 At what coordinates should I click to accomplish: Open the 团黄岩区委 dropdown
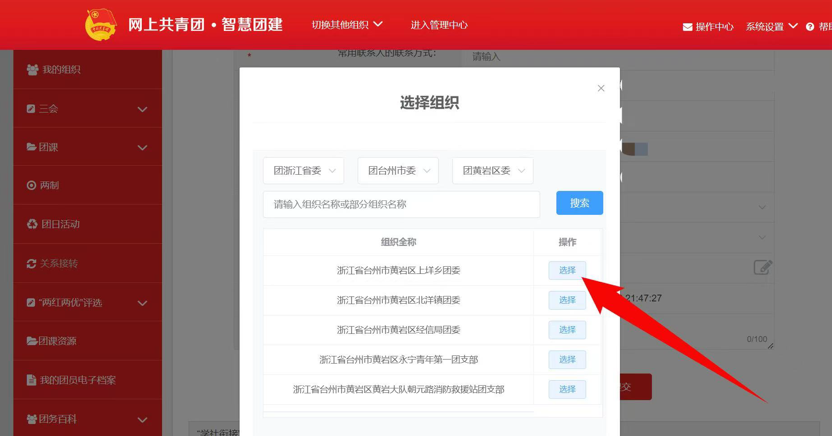click(492, 171)
